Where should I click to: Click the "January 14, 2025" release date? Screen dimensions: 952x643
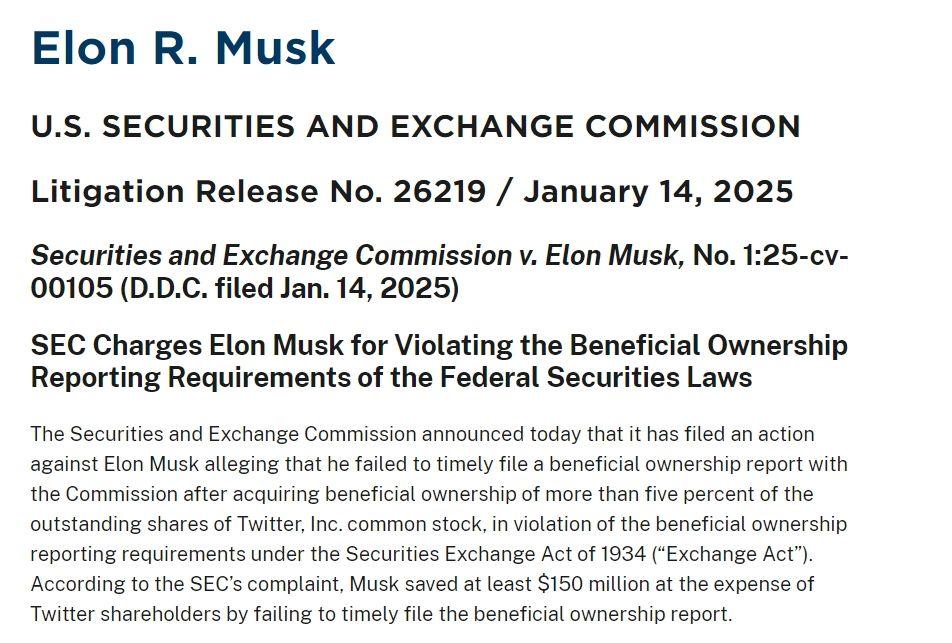(658, 191)
